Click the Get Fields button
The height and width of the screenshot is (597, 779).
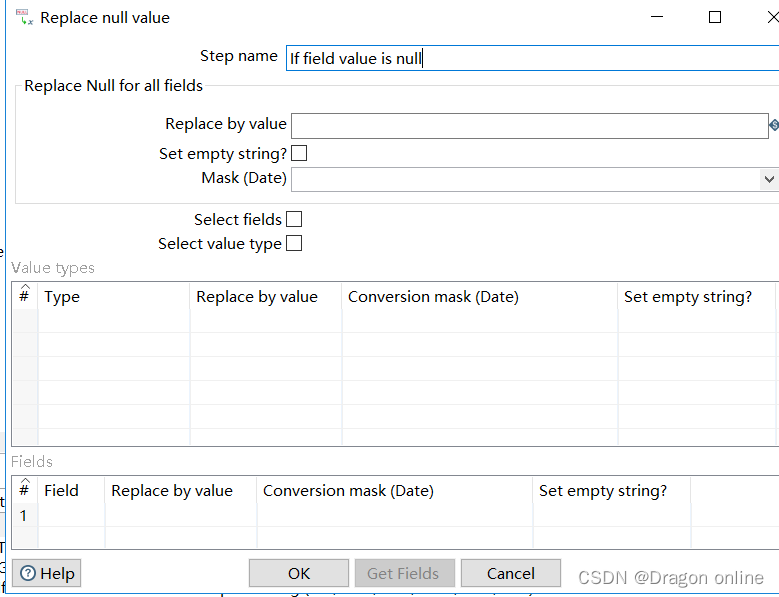404,573
